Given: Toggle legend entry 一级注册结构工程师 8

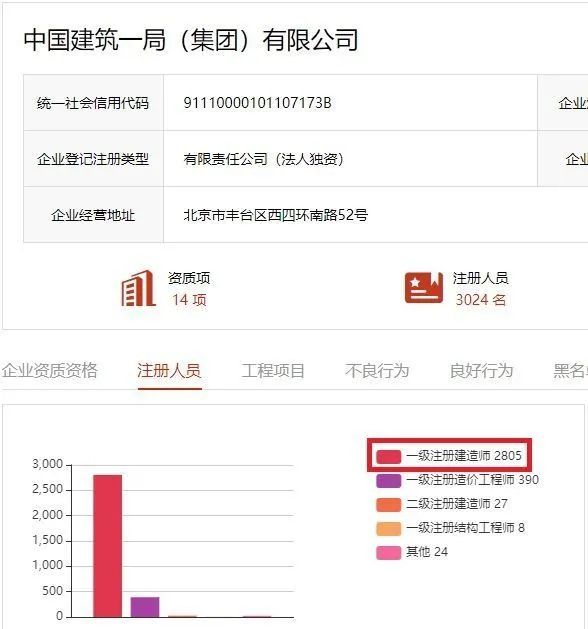Looking at the screenshot, I should tap(450, 528).
